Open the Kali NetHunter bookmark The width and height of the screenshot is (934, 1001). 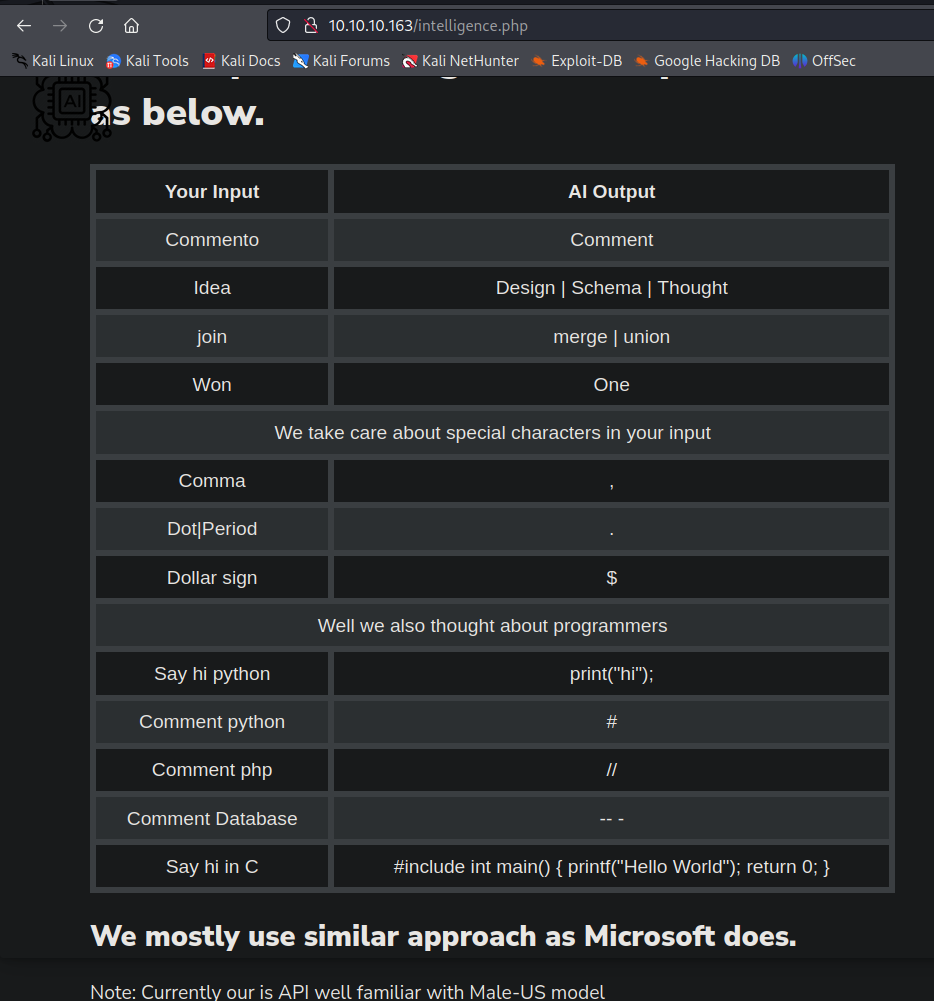tap(461, 60)
